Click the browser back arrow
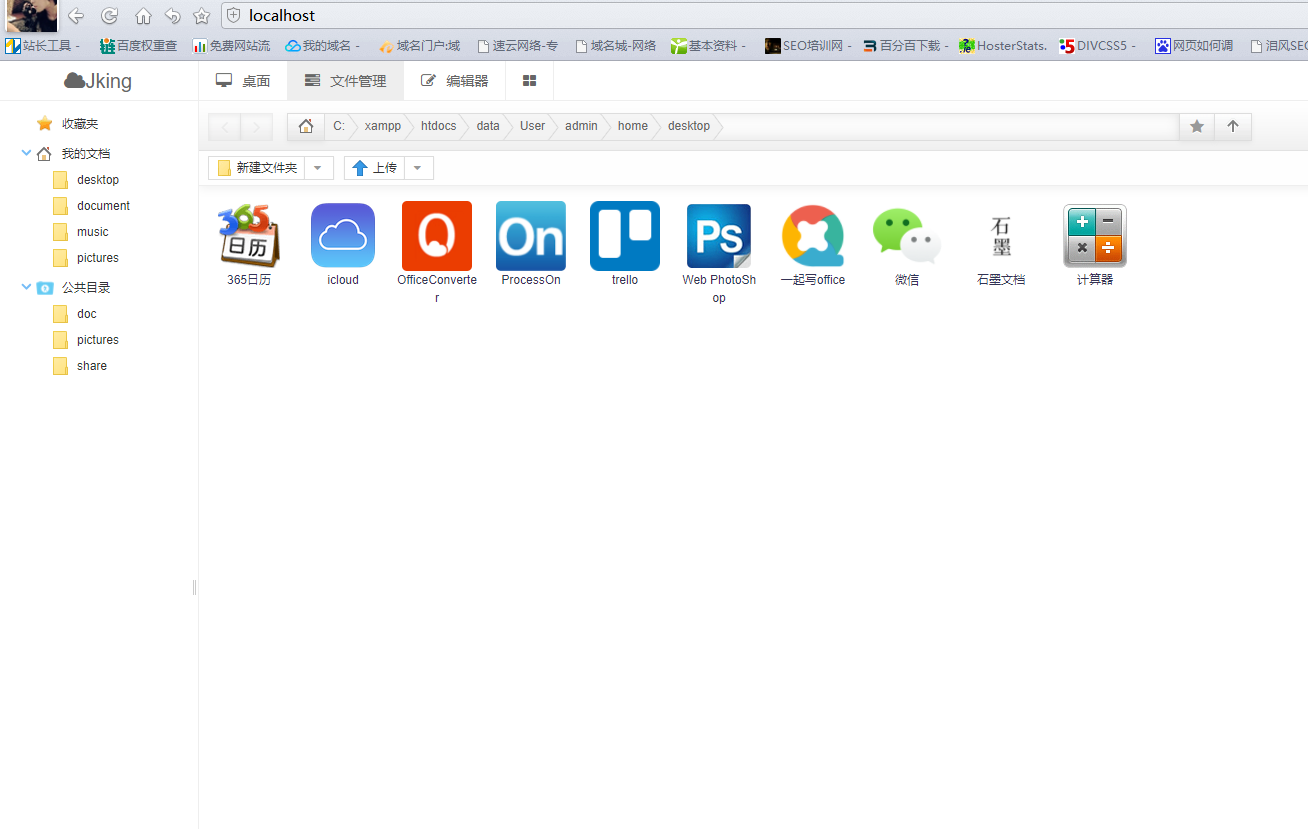The width and height of the screenshot is (1308, 829). point(76,16)
